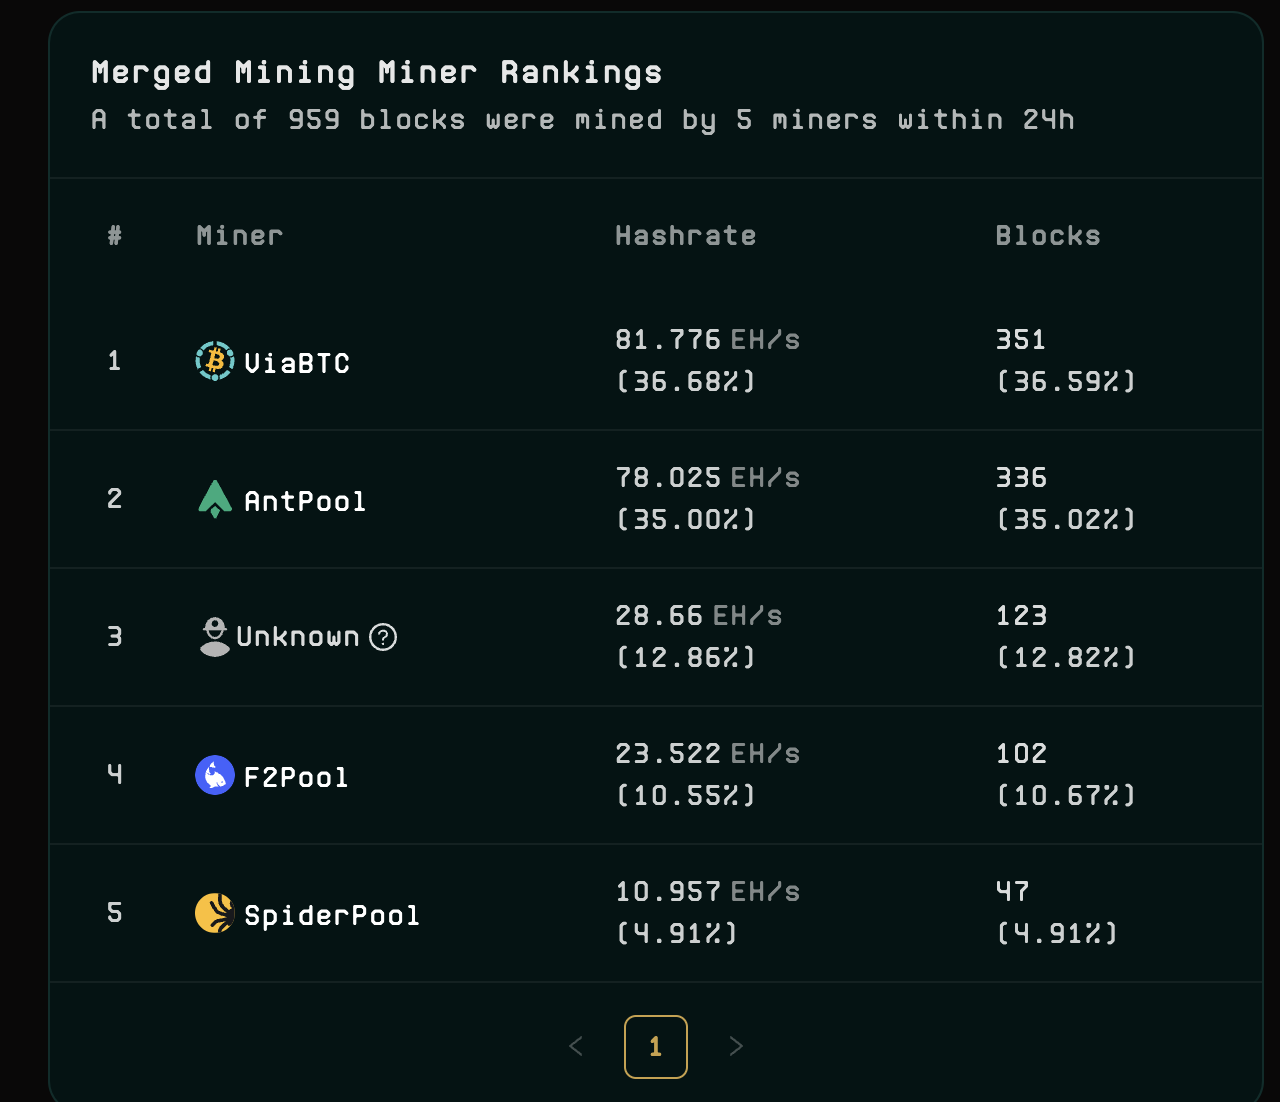This screenshot has height=1102, width=1280.
Task: Click the Unknown miner avatar icon
Action: coord(214,637)
